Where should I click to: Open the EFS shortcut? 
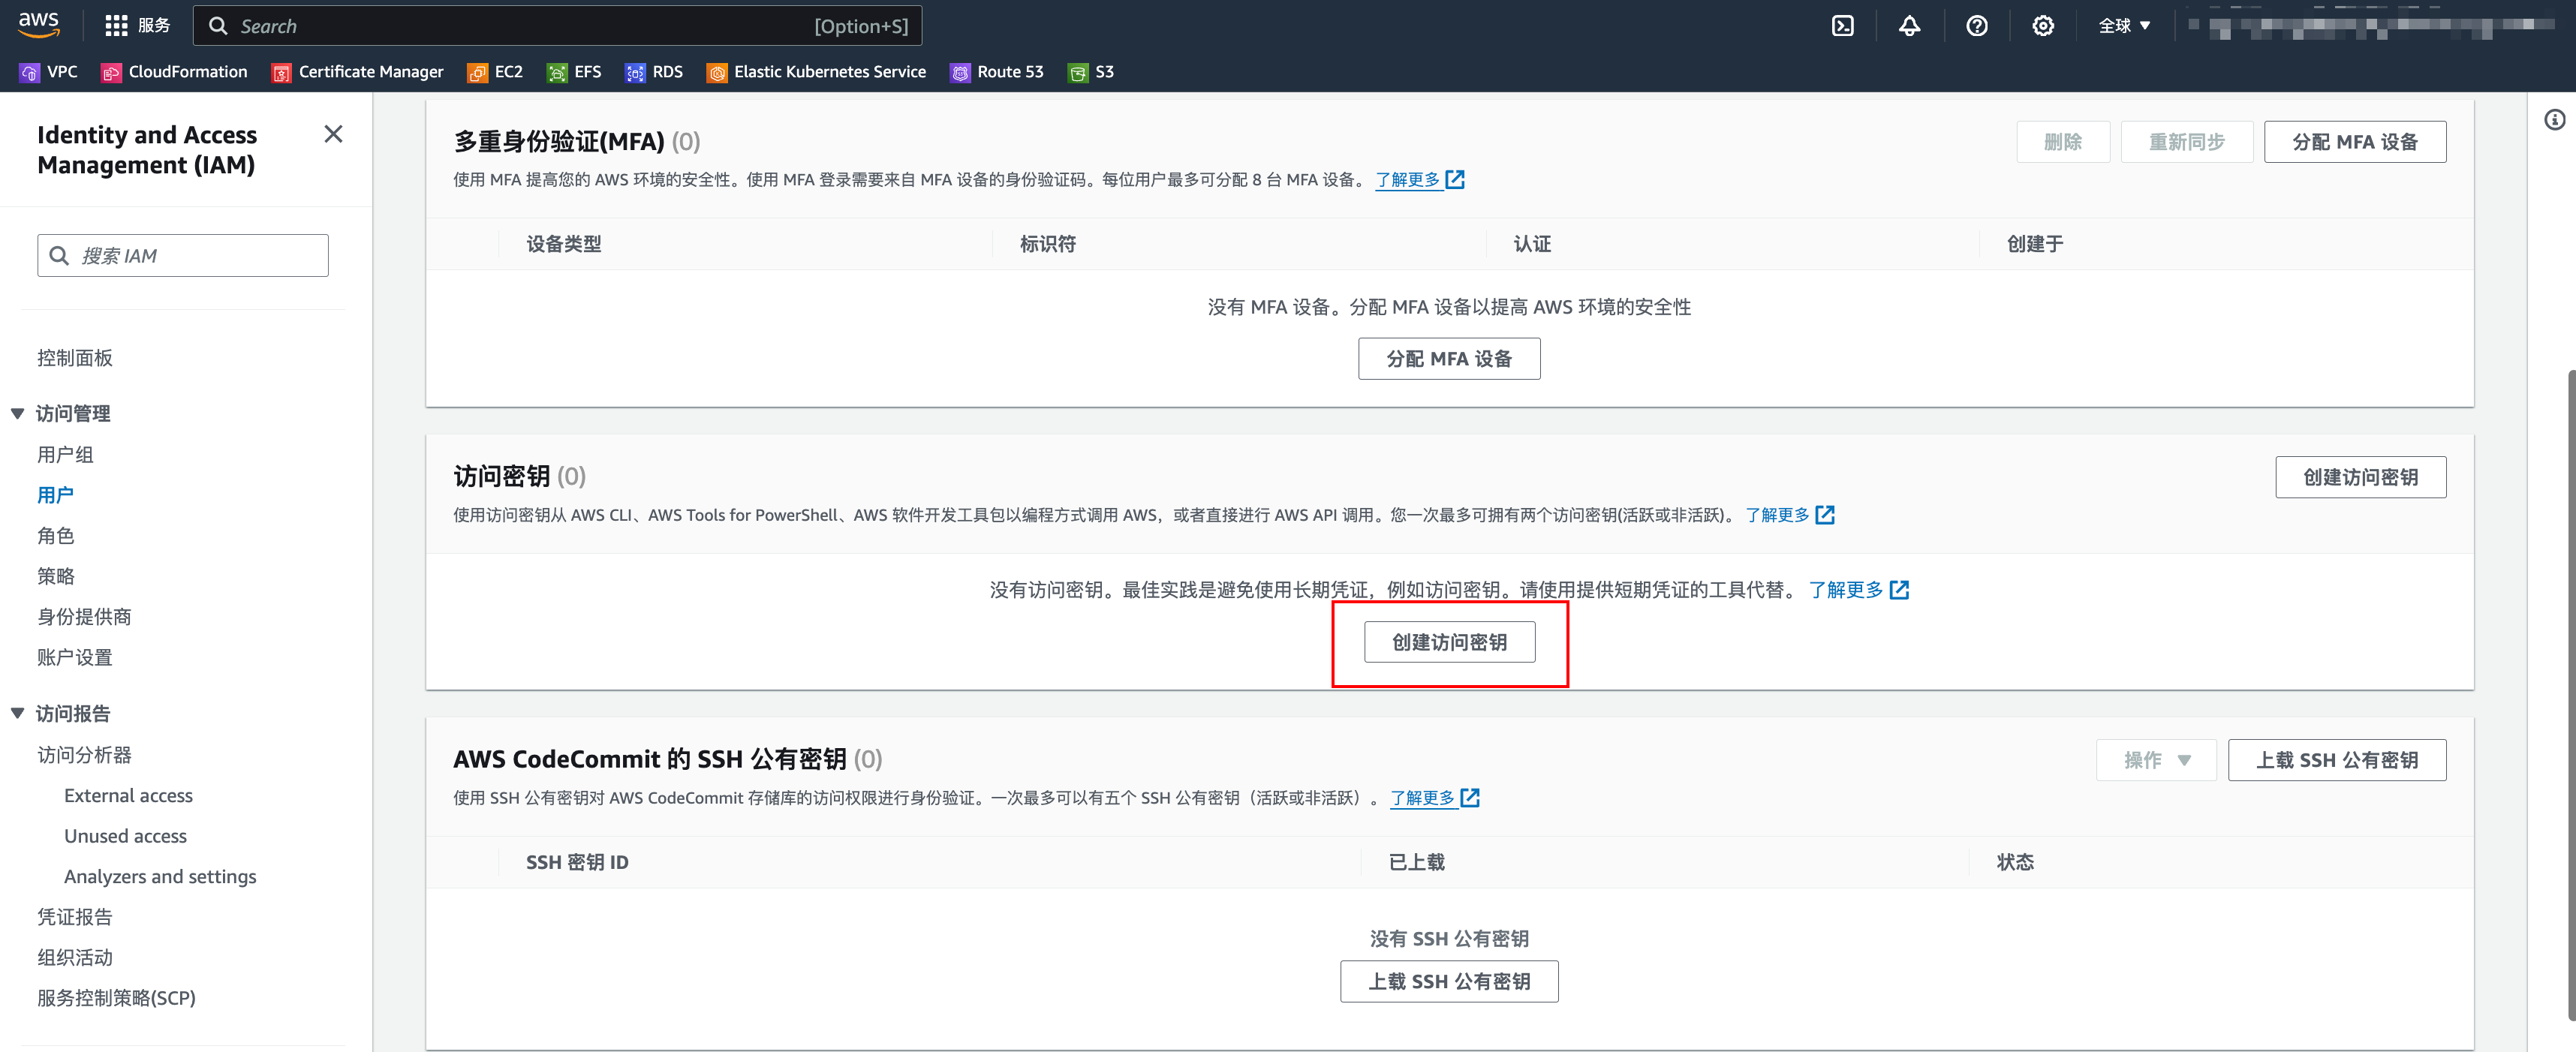[574, 72]
